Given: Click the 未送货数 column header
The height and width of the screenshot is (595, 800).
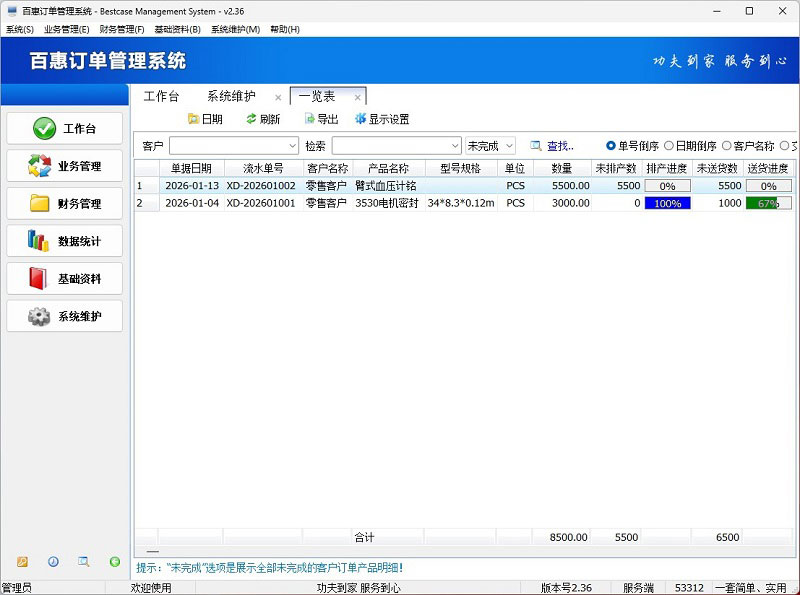Looking at the screenshot, I should pyautogui.click(x=717, y=168).
